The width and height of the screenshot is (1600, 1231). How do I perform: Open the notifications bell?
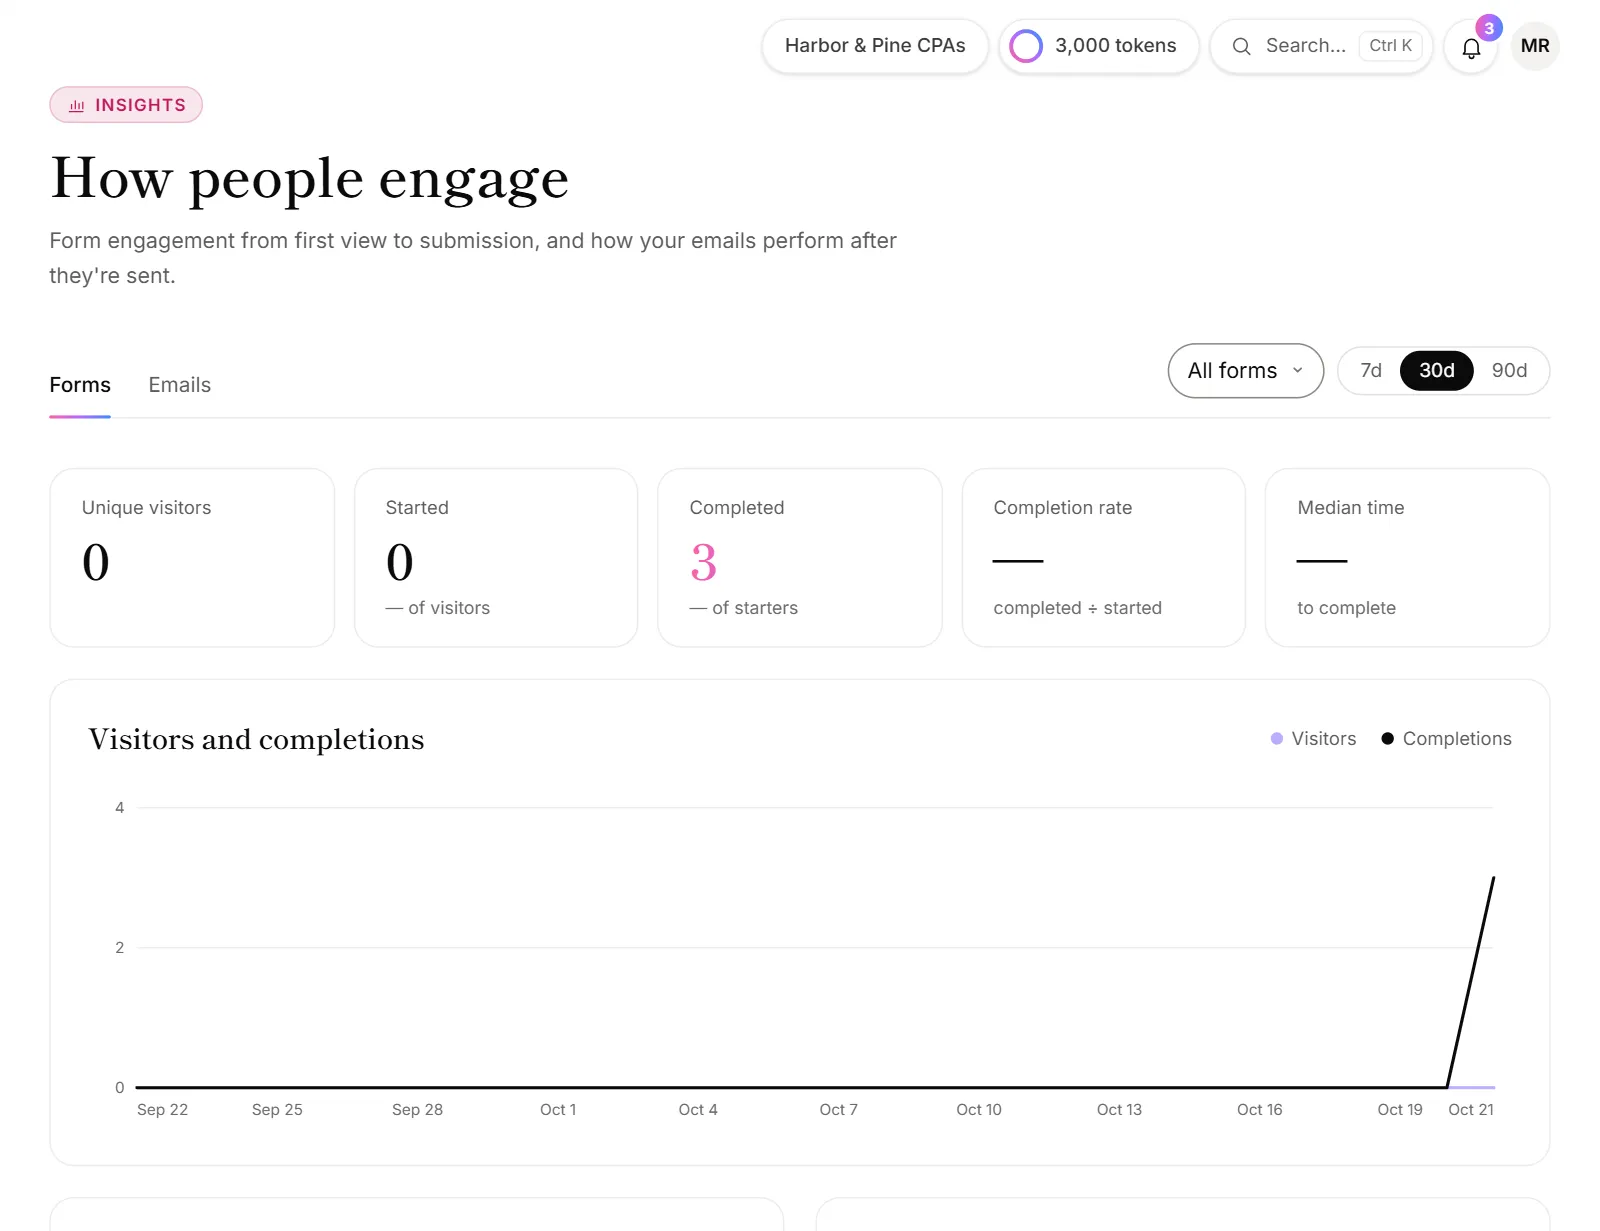point(1470,47)
